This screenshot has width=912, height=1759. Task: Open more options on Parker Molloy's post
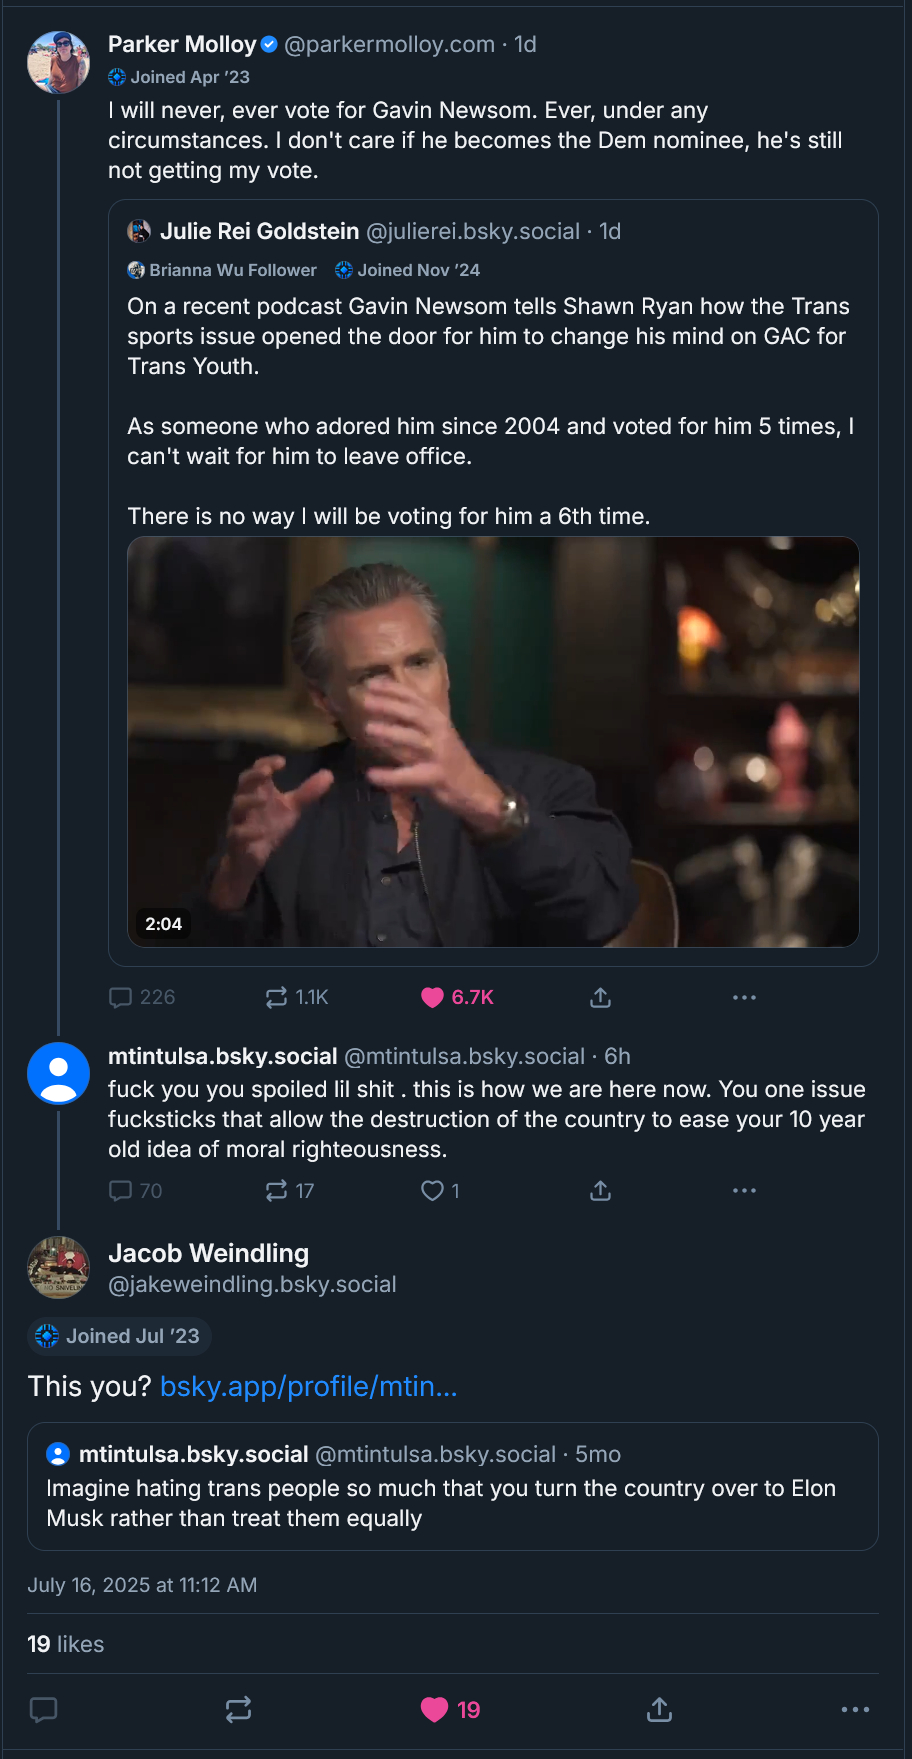coord(744,997)
